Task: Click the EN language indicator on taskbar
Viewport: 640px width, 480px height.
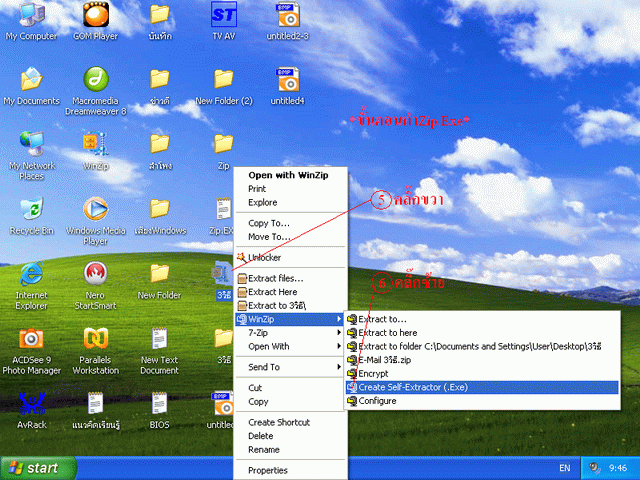Action: (x=564, y=468)
